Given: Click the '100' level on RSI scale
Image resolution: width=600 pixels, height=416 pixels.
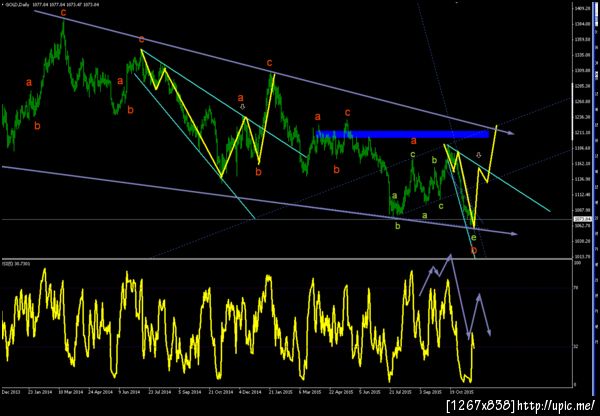Looking at the screenshot, I should coord(577,263).
